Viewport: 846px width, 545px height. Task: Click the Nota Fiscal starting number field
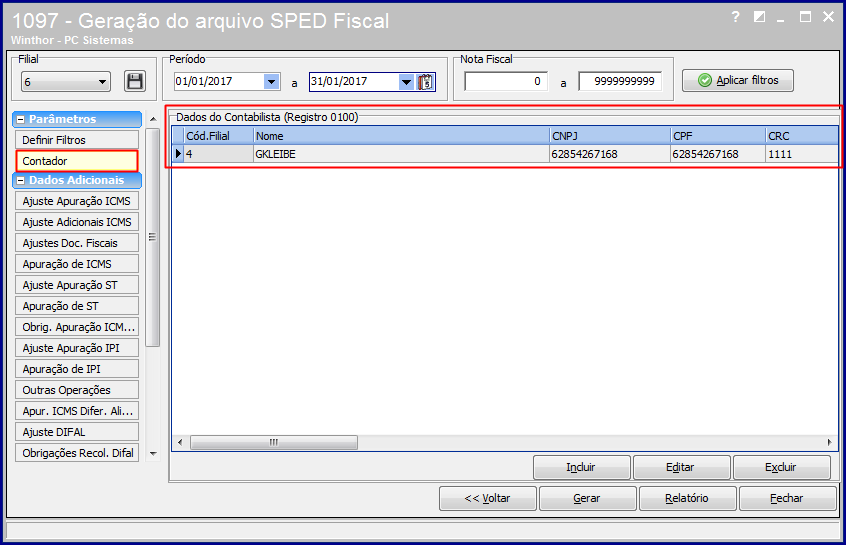[506, 81]
